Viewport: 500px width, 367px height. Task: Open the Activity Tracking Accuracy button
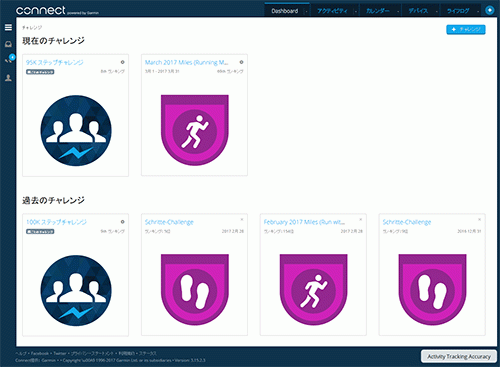click(459, 356)
